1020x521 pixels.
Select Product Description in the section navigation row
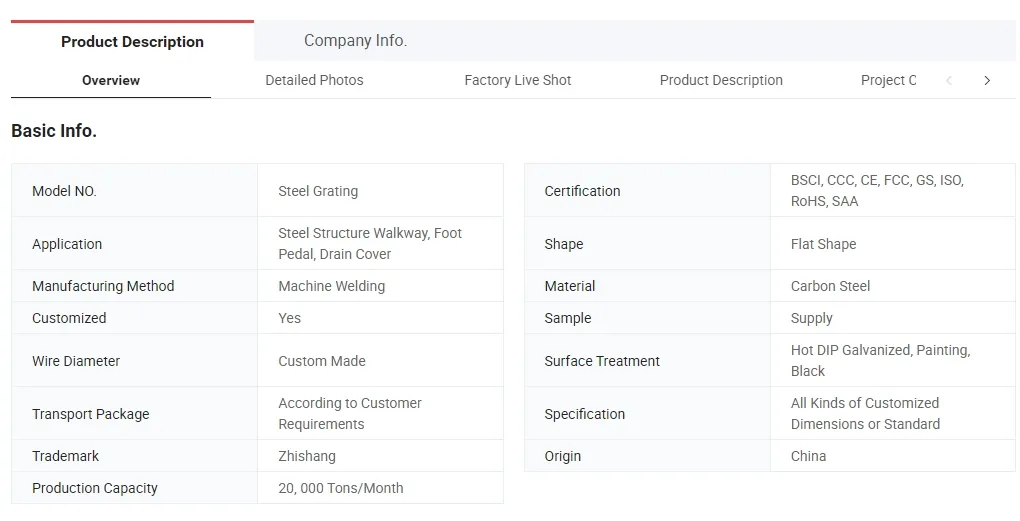[721, 80]
